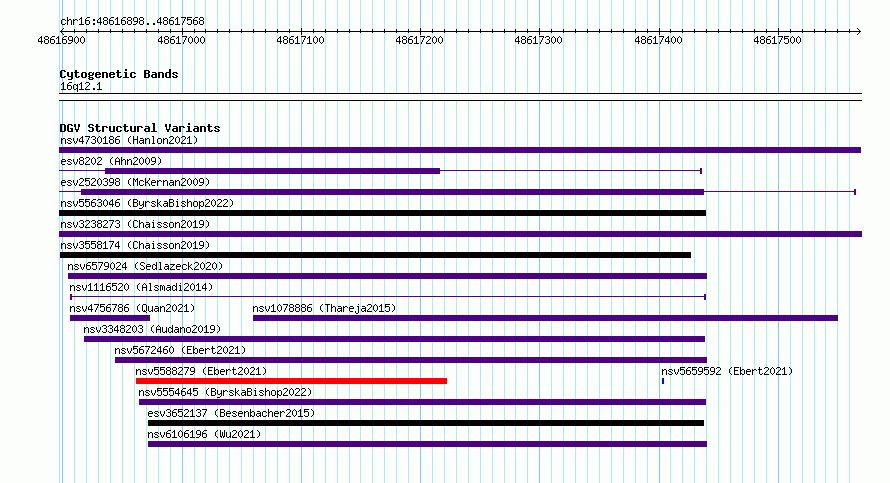Click ruler position 48617500
The width and height of the screenshot is (890, 483).
tap(778, 40)
